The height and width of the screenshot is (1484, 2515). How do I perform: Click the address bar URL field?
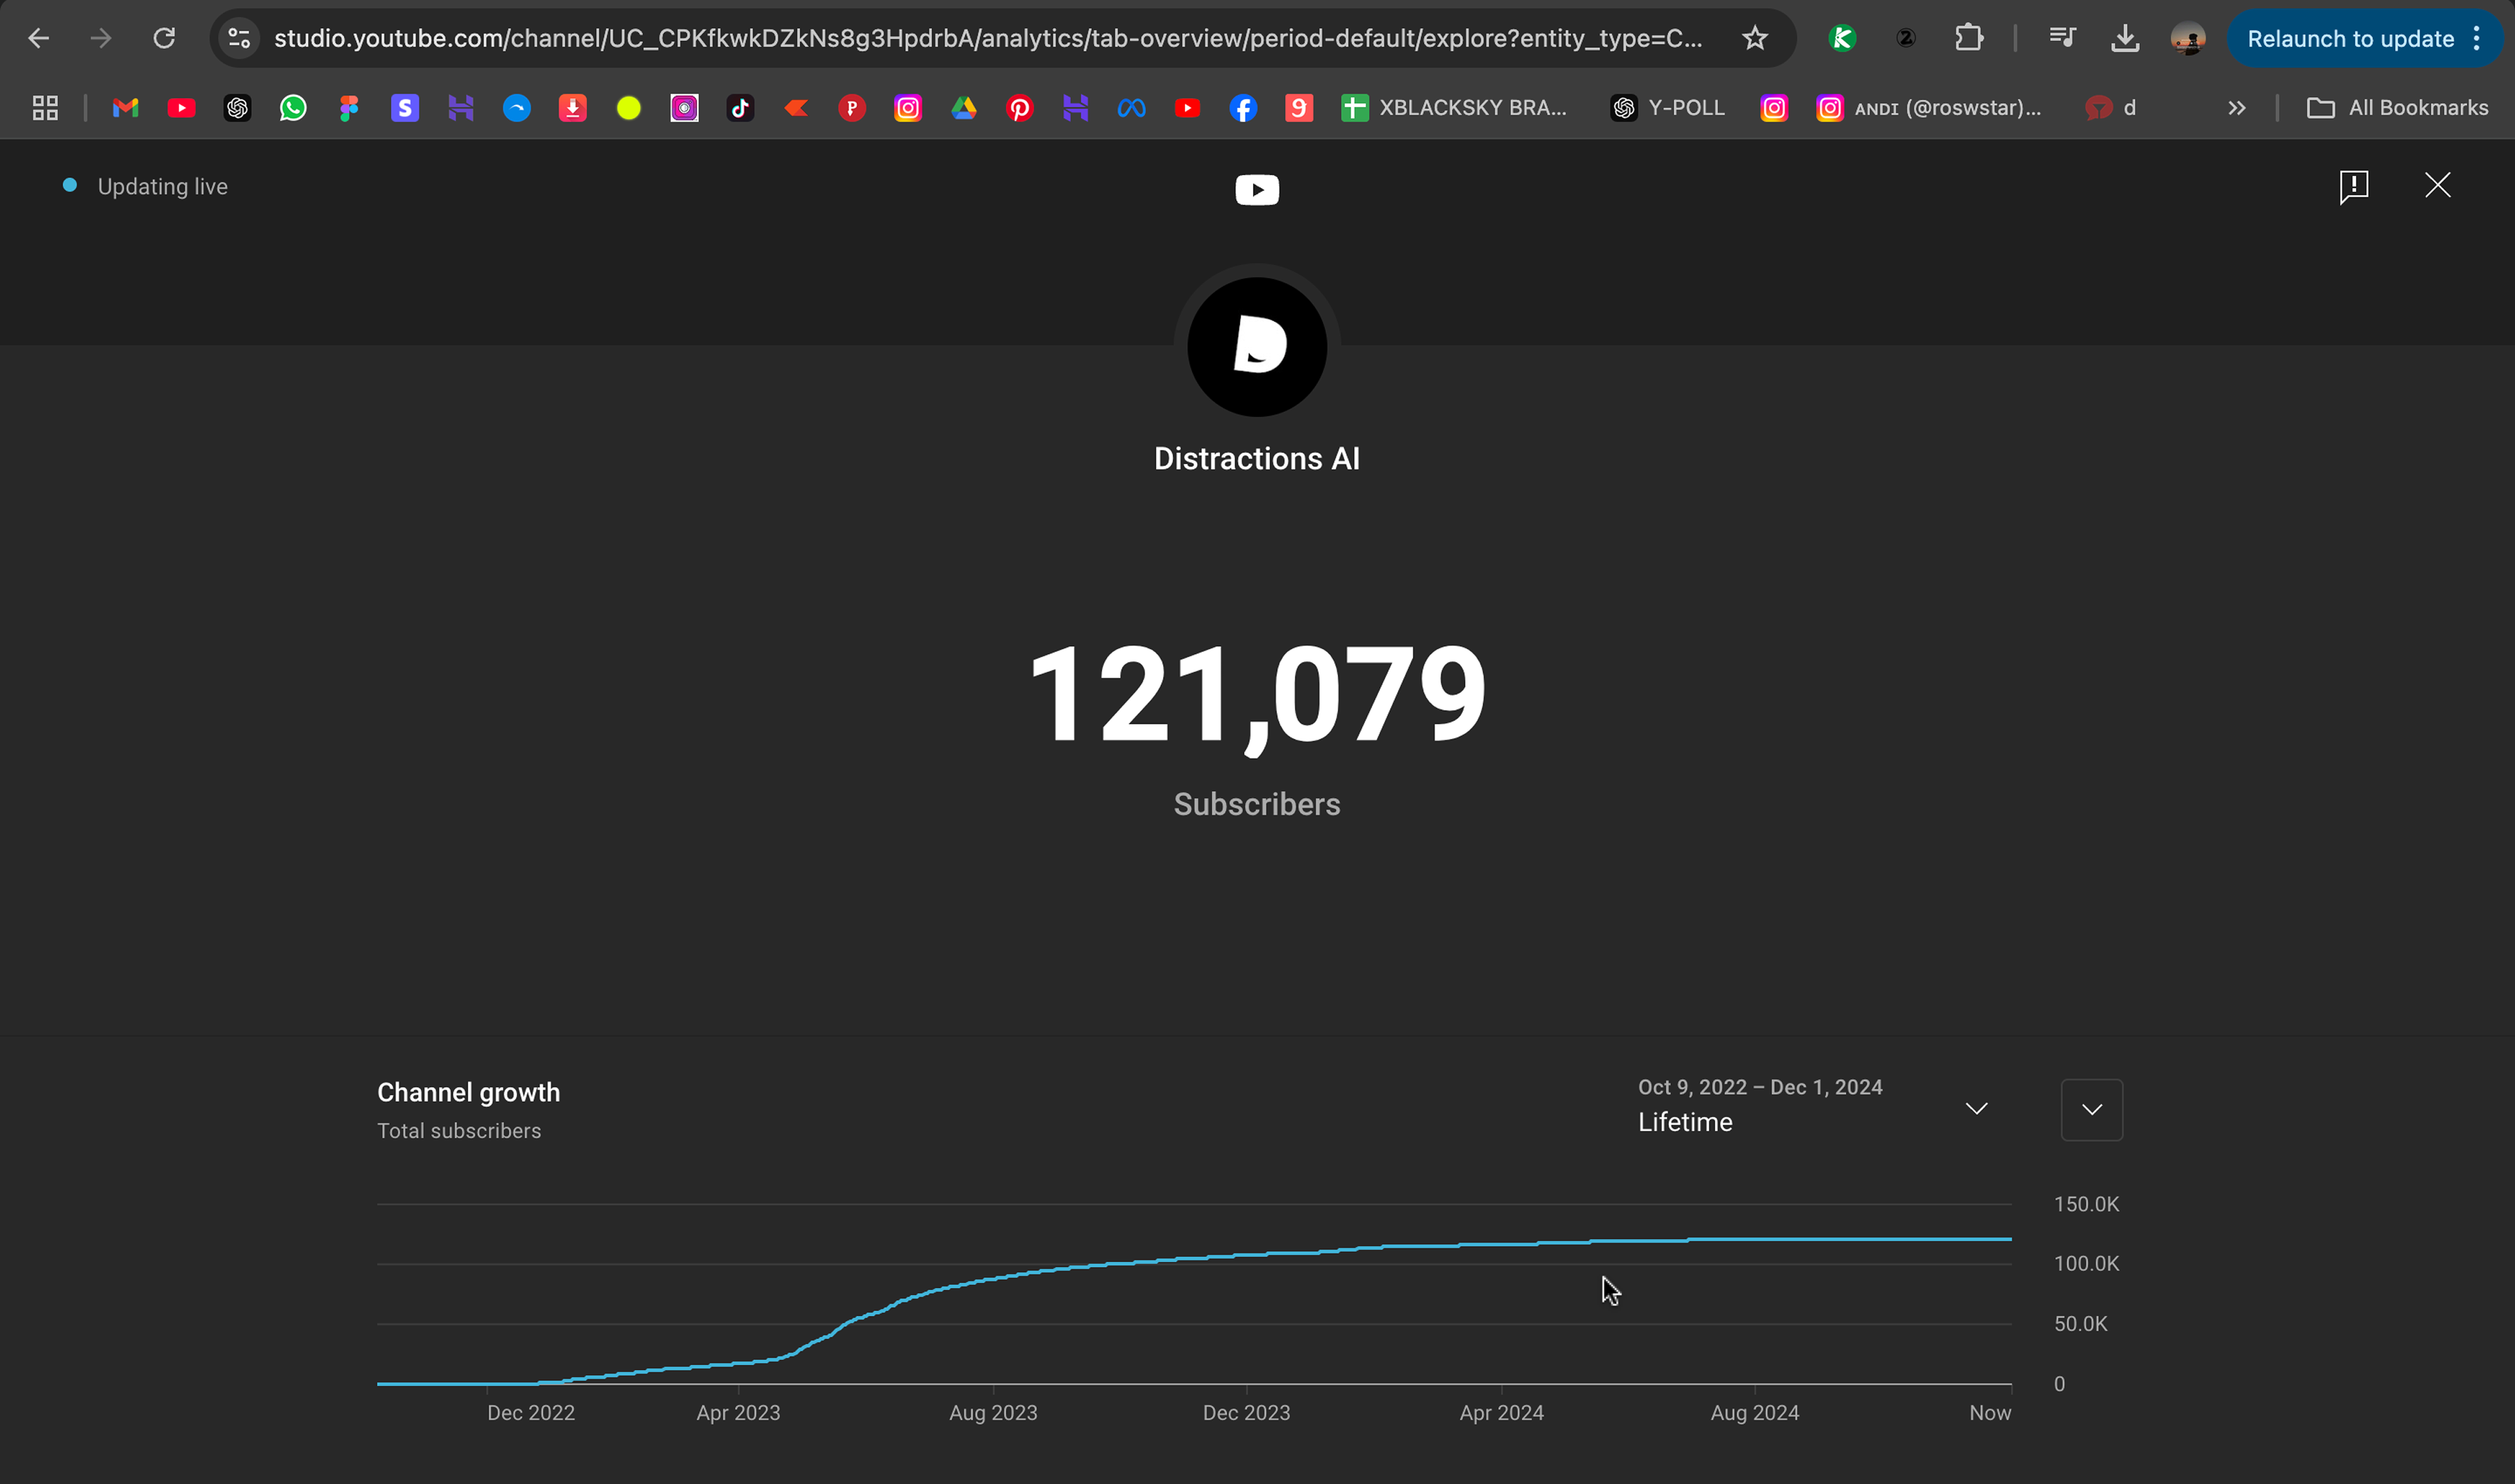pos(988,38)
